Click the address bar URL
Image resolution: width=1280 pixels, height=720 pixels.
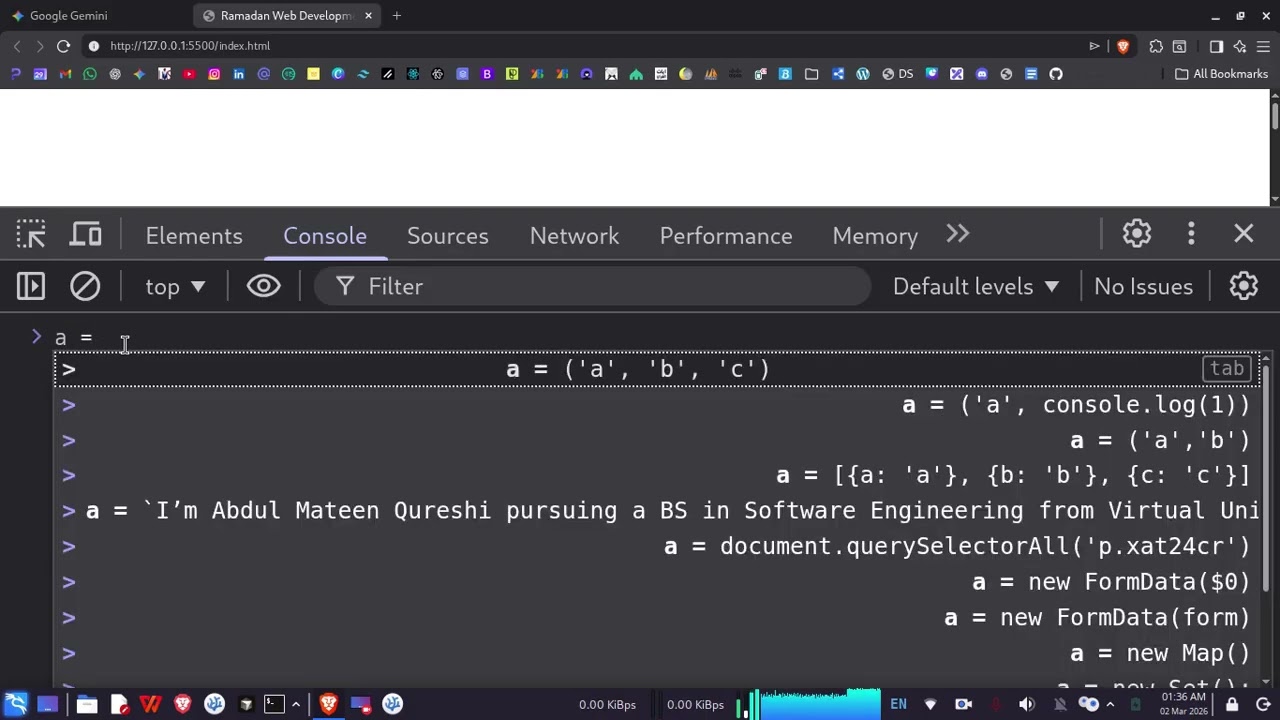coord(190,46)
